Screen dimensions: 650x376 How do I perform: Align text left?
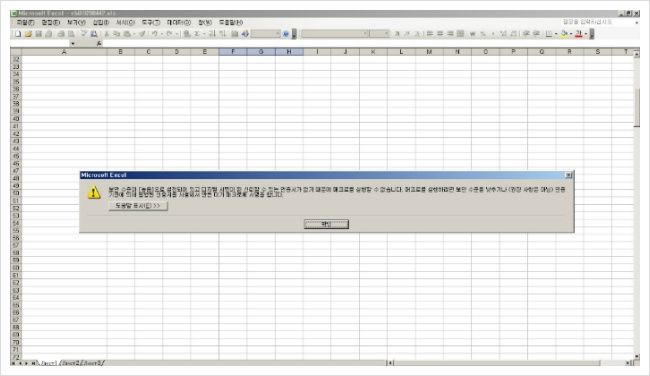[429, 34]
